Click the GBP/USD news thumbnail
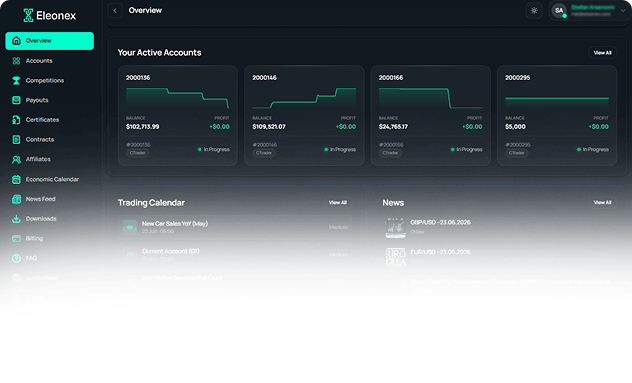The width and height of the screenshot is (632, 383). point(395,228)
